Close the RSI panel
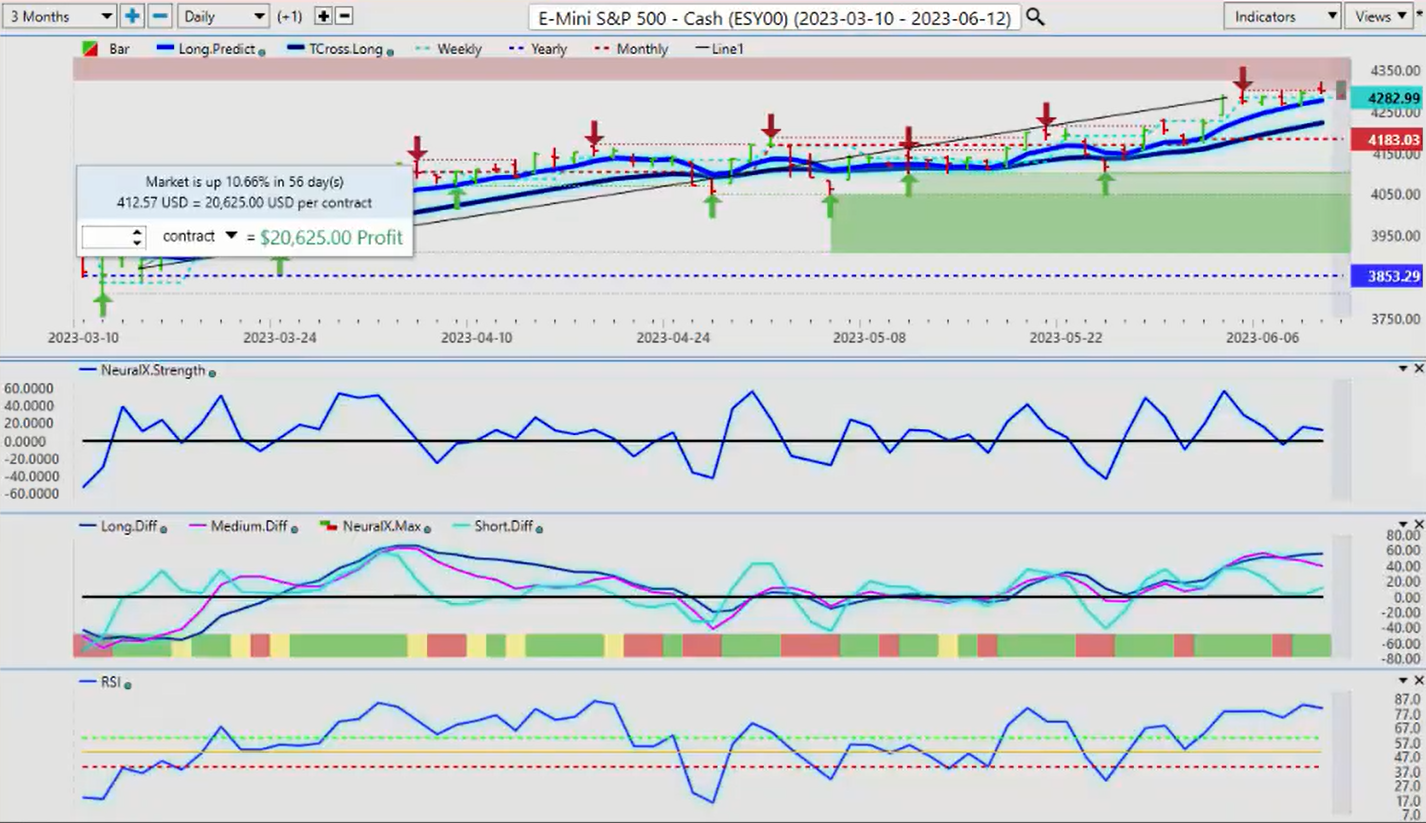This screenshot has height=823, width=1426. point(1418,681)
